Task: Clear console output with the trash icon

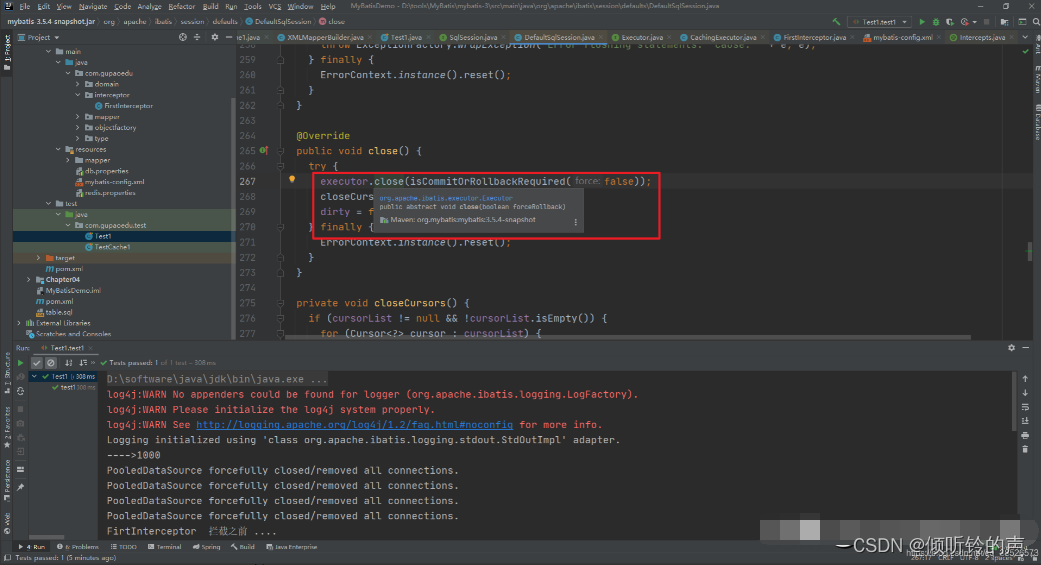Action: click(1025, 449)
